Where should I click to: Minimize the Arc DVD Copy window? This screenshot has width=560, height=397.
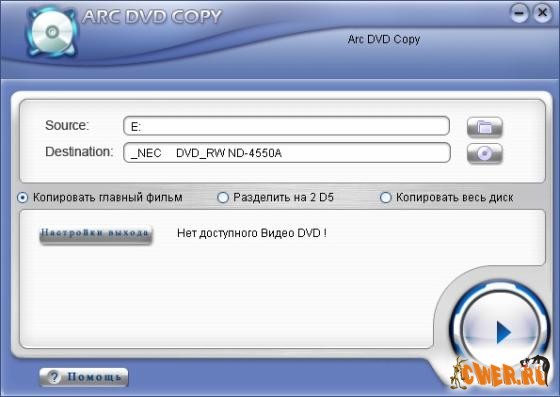coord(519,14)
